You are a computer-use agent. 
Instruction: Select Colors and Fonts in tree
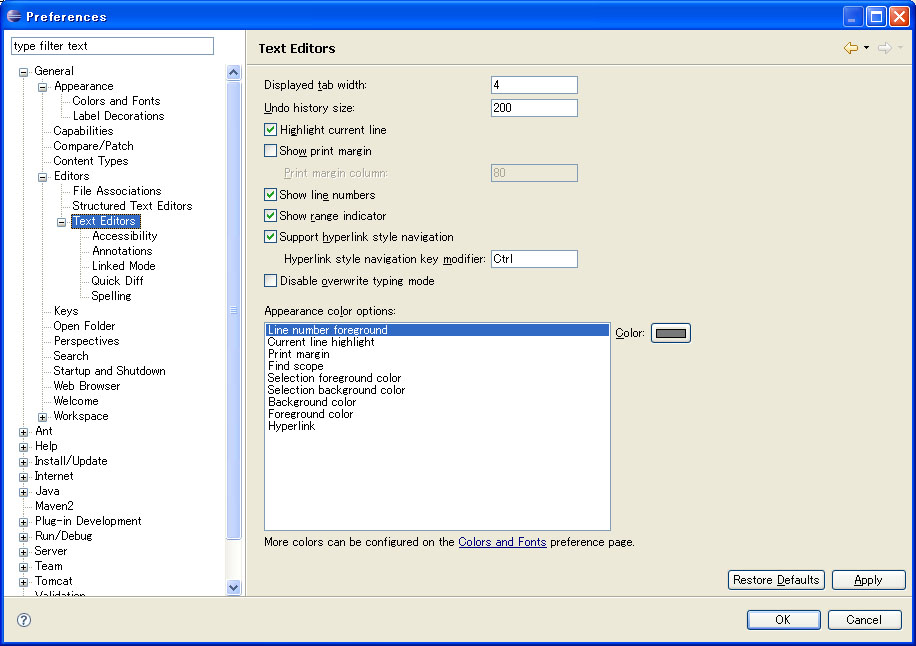pyautogui.click(x=116, y=101)
